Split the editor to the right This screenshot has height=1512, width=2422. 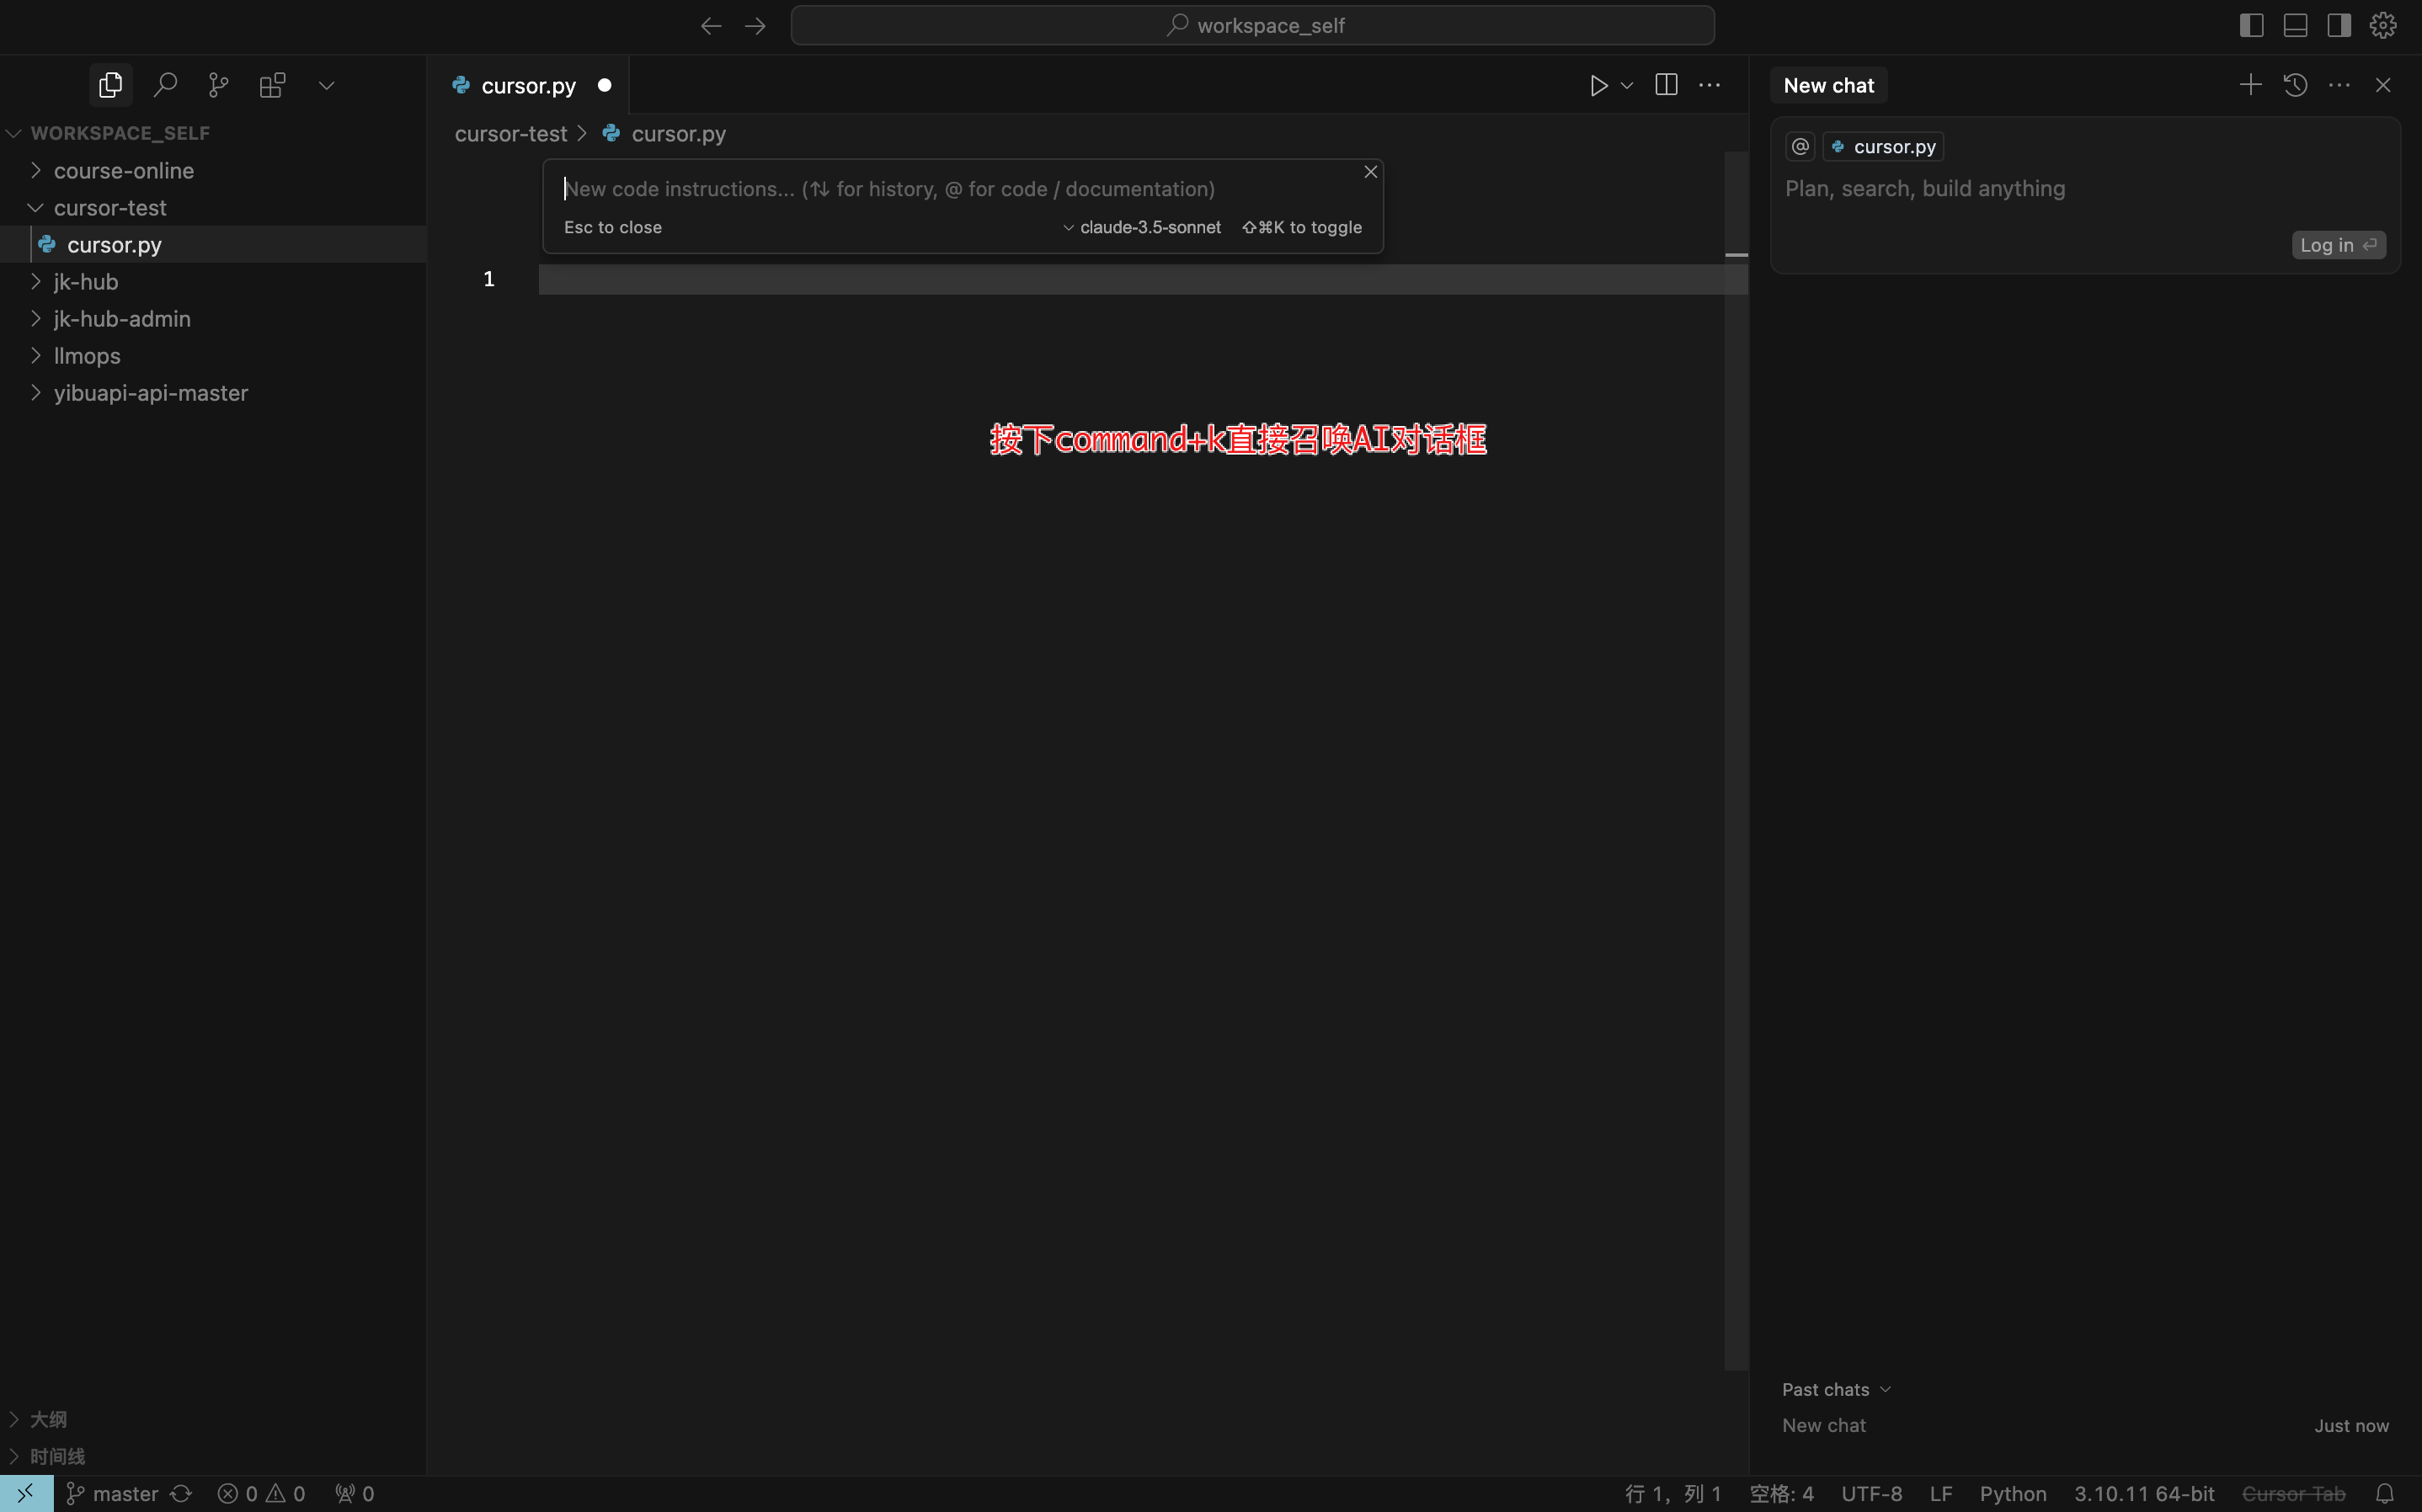(1666, 85)
